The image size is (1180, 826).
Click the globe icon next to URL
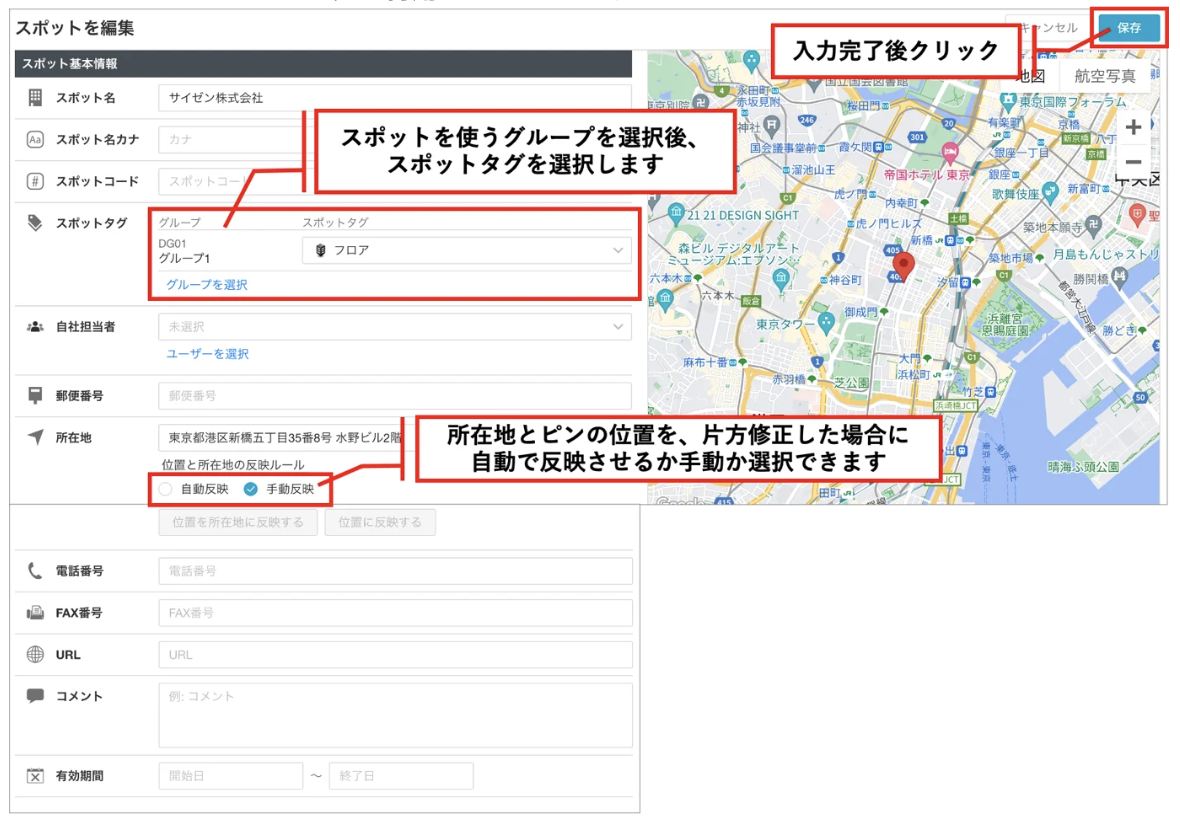click(x=35, y=654)
